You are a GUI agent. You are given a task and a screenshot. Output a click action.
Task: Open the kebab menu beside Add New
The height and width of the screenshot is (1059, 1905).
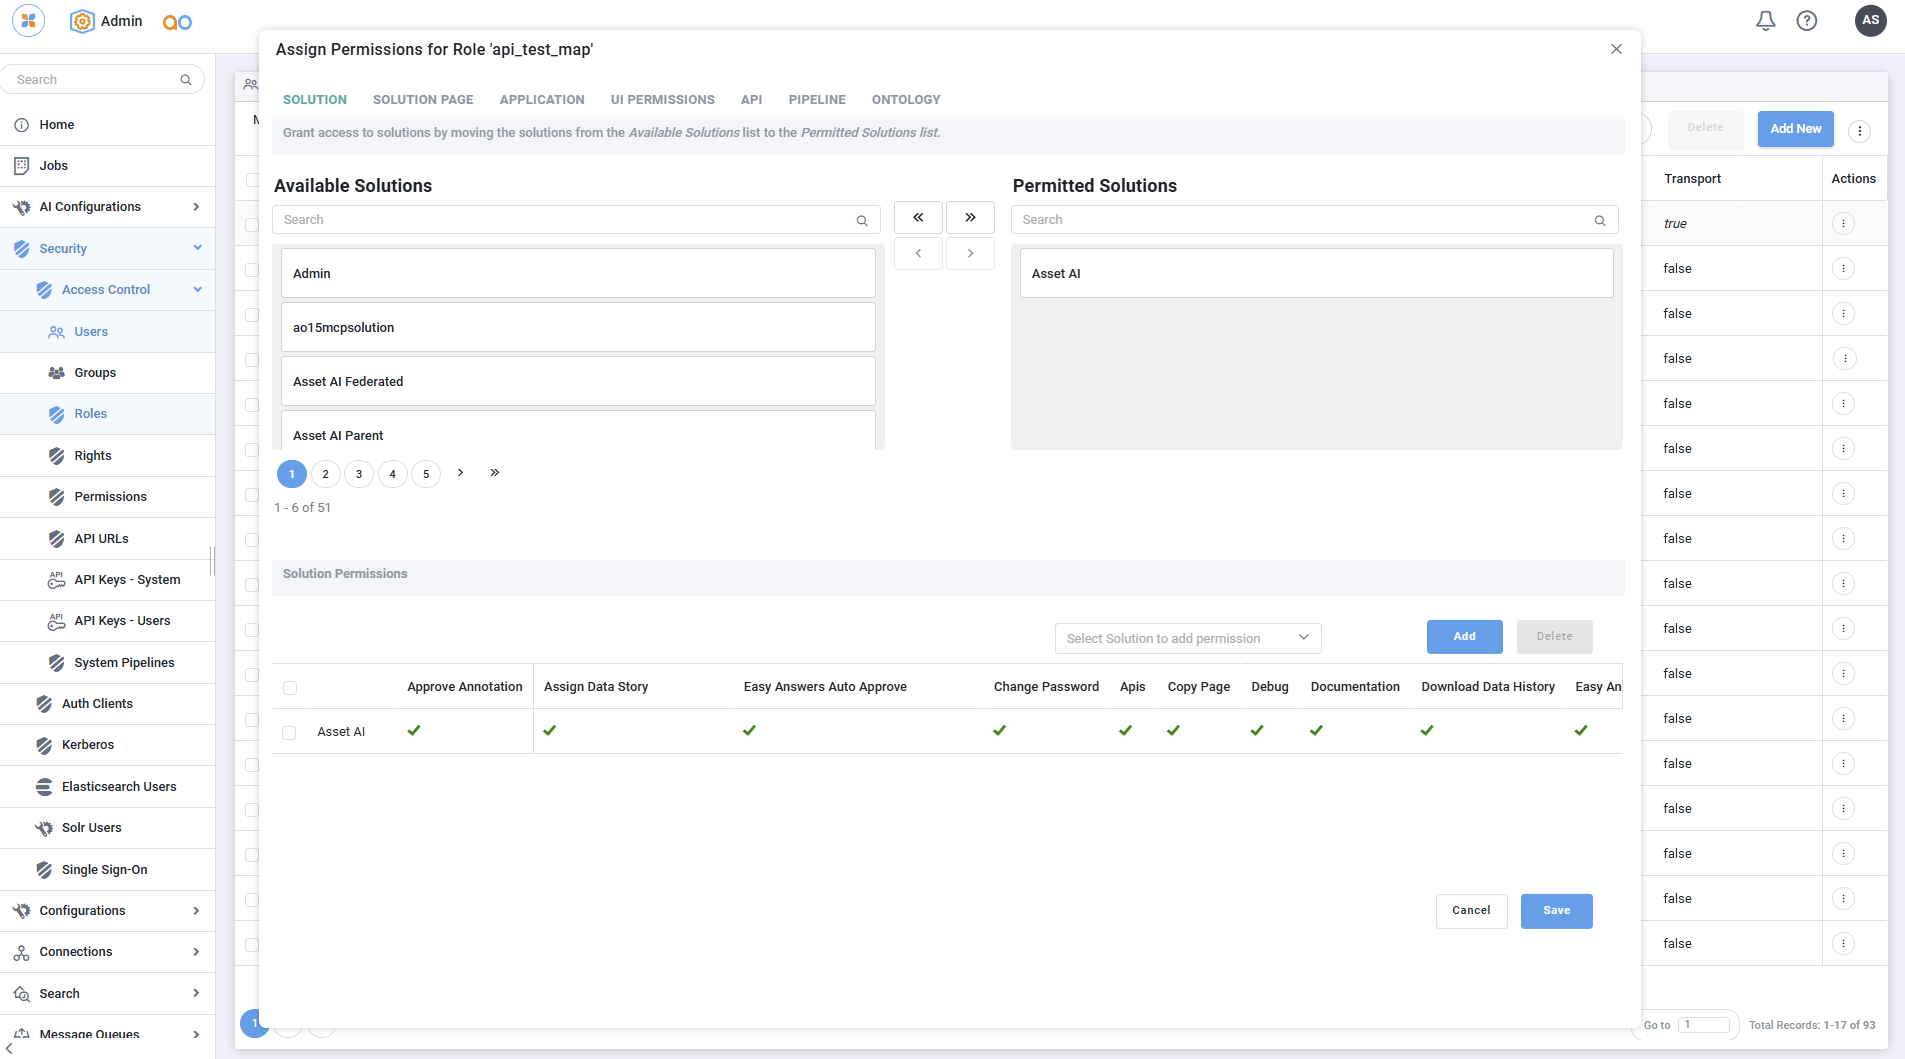1859,131
